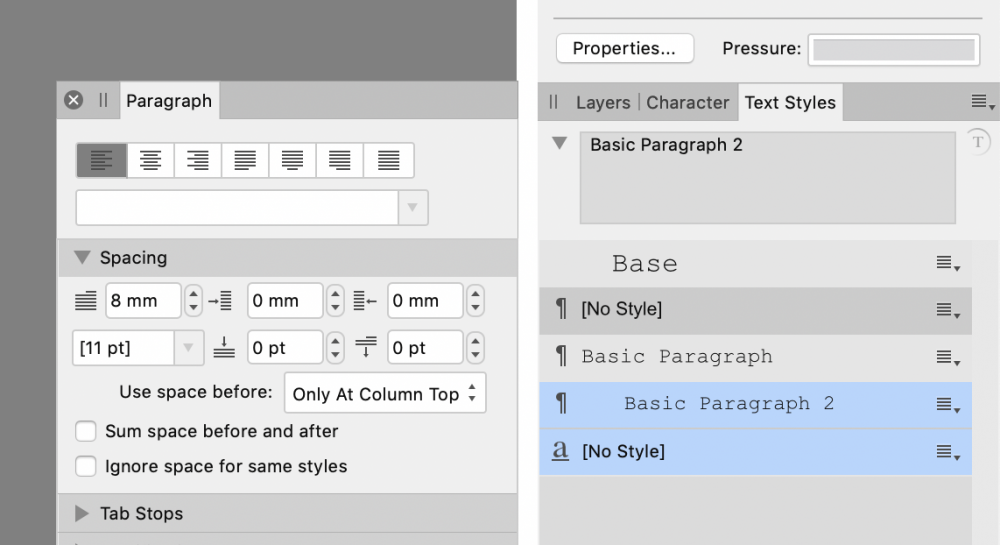Close the Paragraph panel
Screen dimensions: 1000x545
click(x=73, y=100)
